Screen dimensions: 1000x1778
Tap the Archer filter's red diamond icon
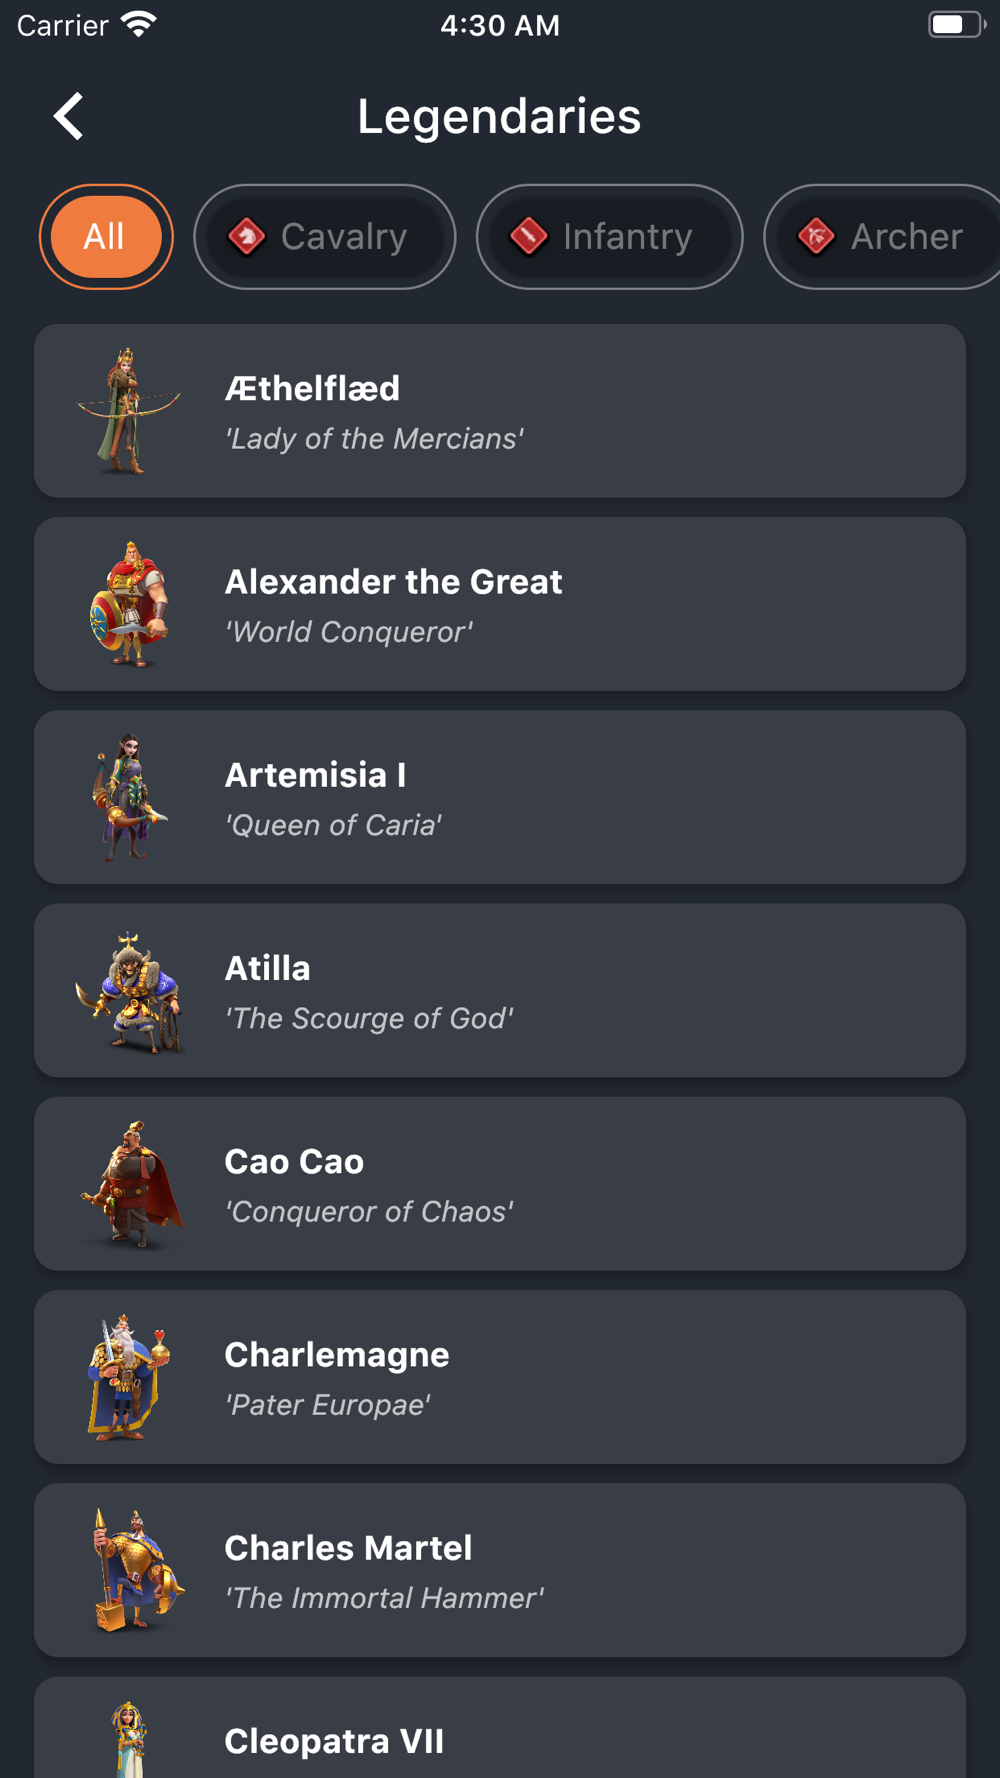[x=816, y=237]
